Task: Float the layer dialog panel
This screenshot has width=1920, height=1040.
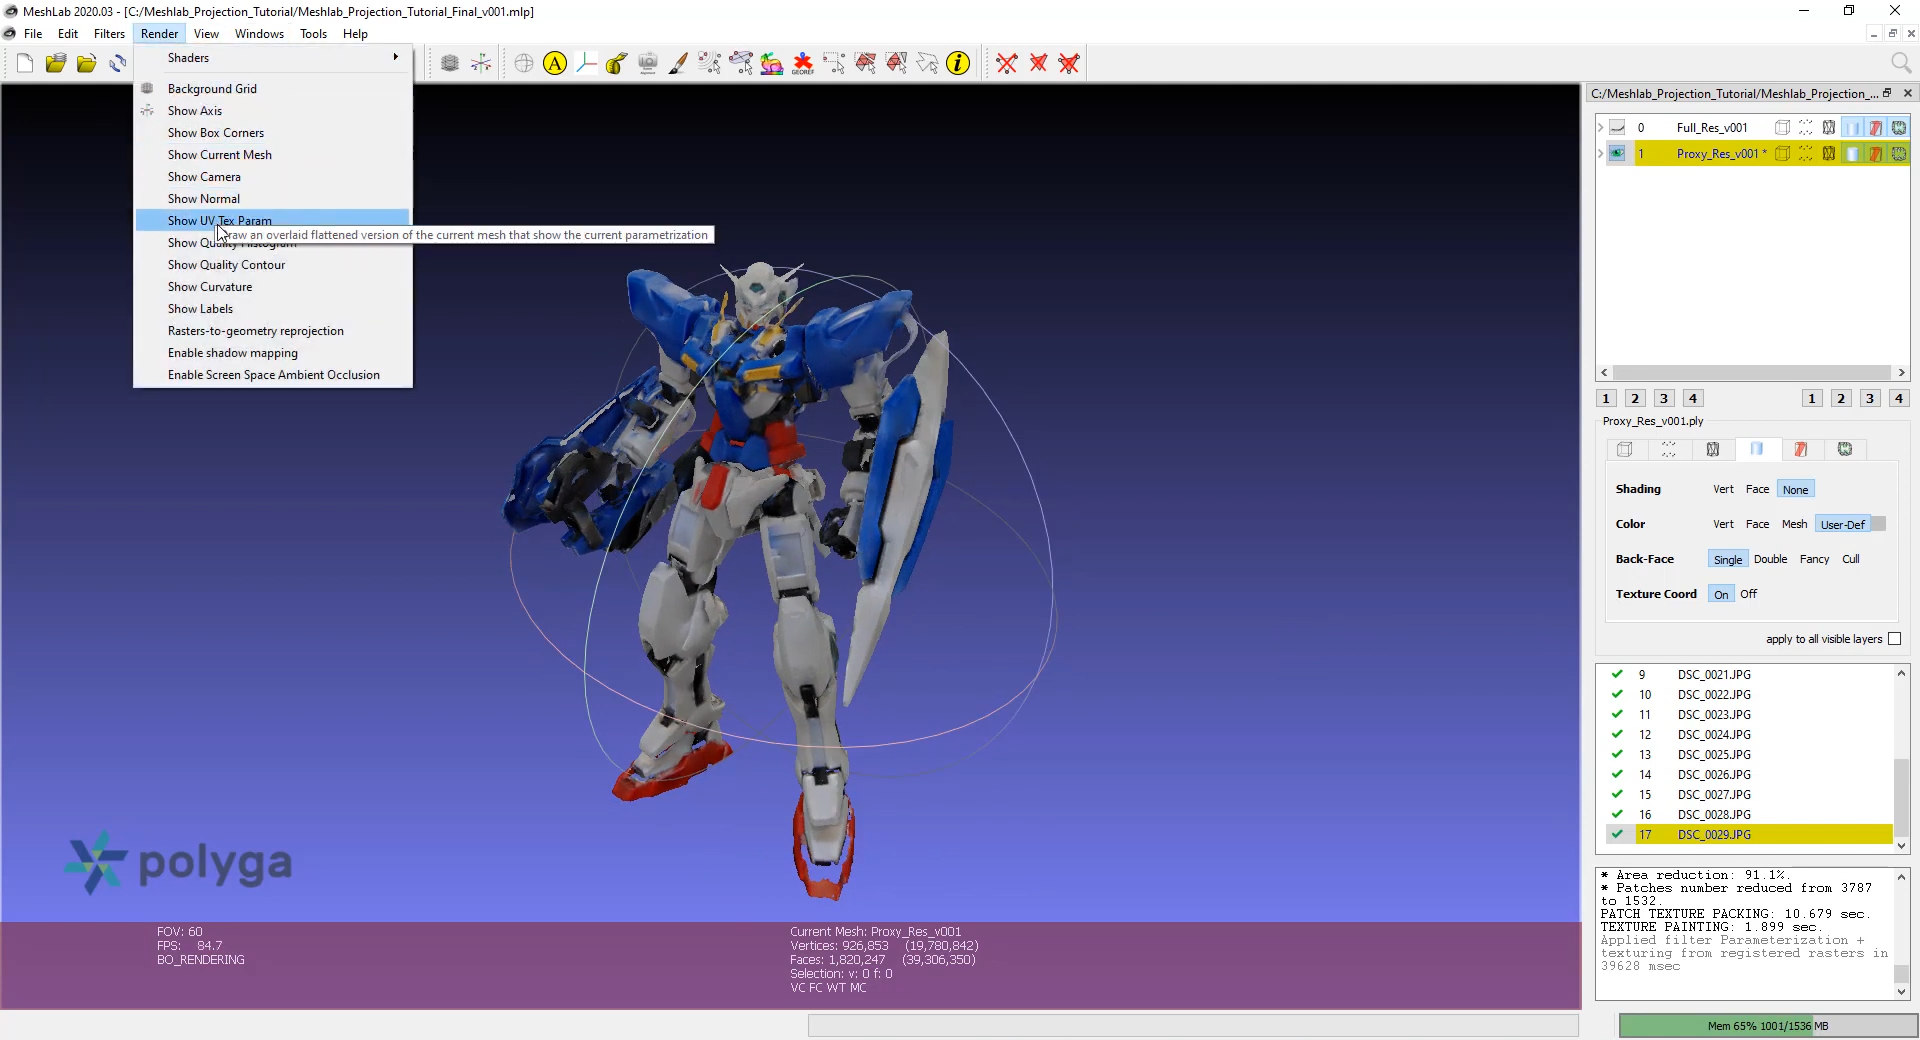Action: point(1887,93)
